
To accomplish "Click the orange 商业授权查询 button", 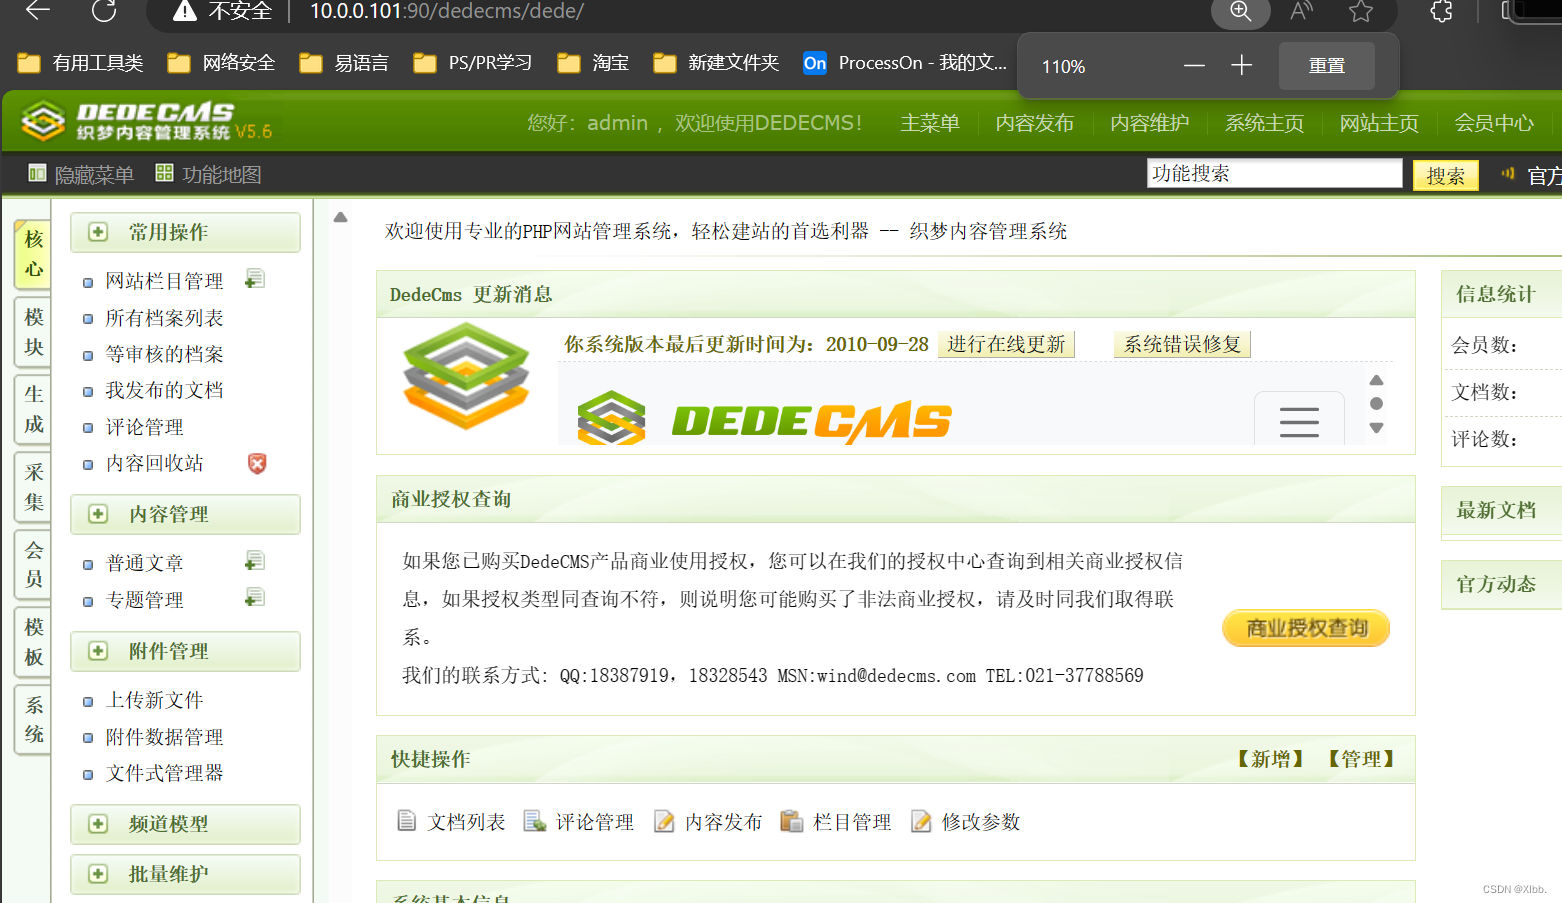I will [1306, 628].
